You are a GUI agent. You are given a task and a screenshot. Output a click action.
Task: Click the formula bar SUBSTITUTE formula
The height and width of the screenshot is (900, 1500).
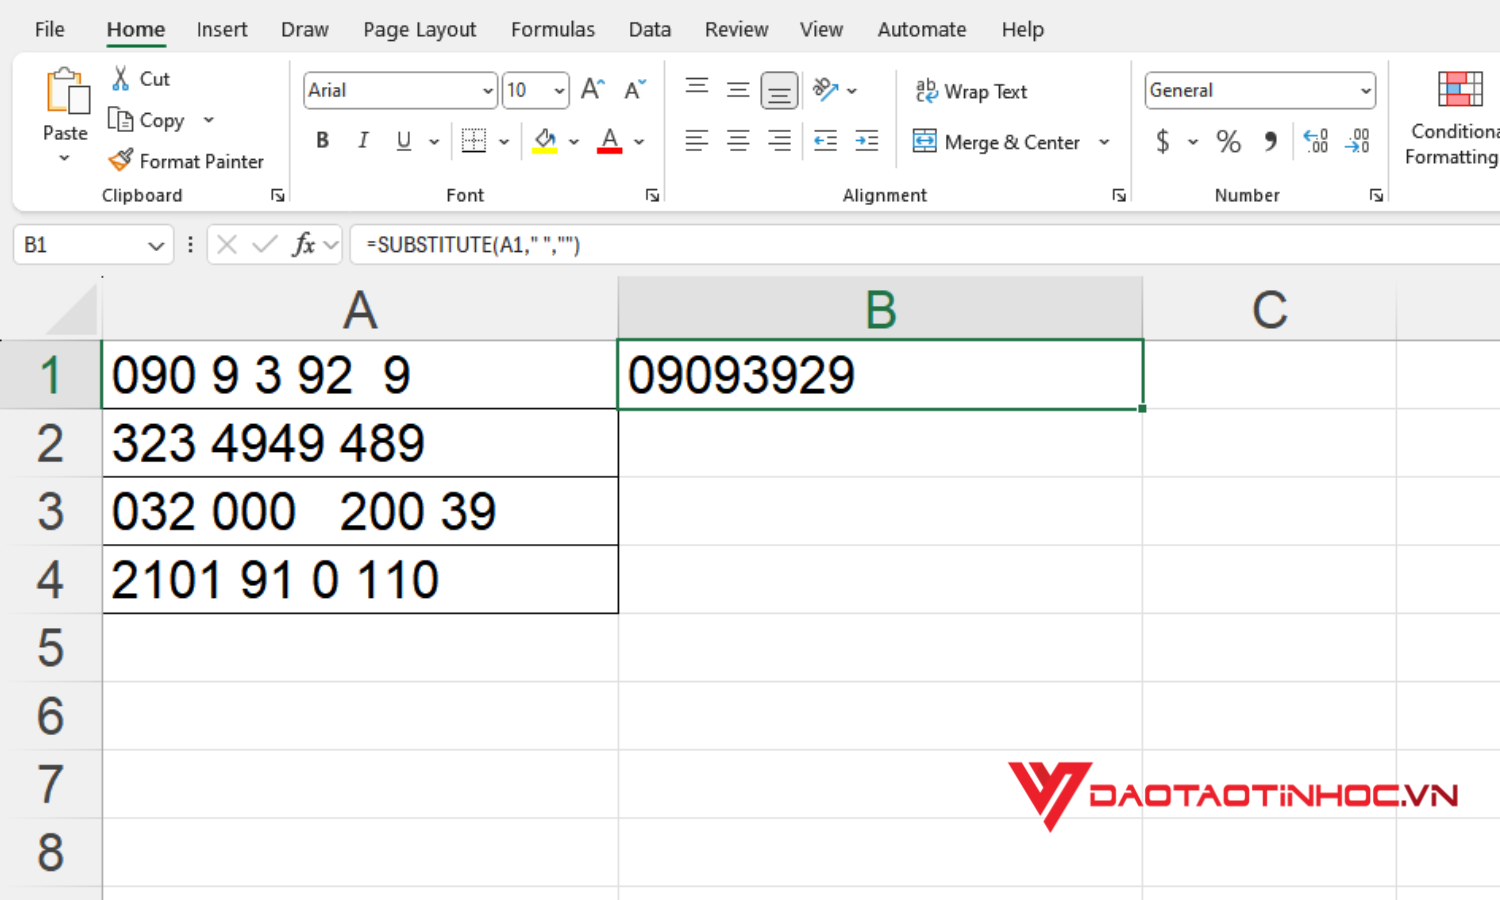point(473,245)
